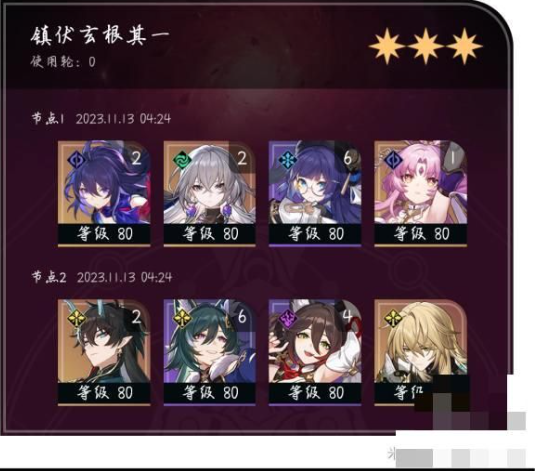
Task: Click the Imaginary element icon on Dan Heng's card
Action: 75,318
